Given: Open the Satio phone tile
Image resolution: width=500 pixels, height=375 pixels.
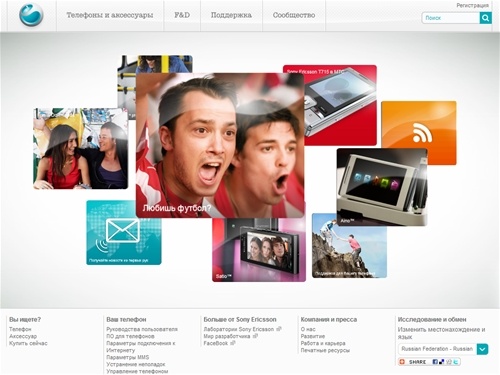Looking at the screenshot, I should tap(259, 250).
